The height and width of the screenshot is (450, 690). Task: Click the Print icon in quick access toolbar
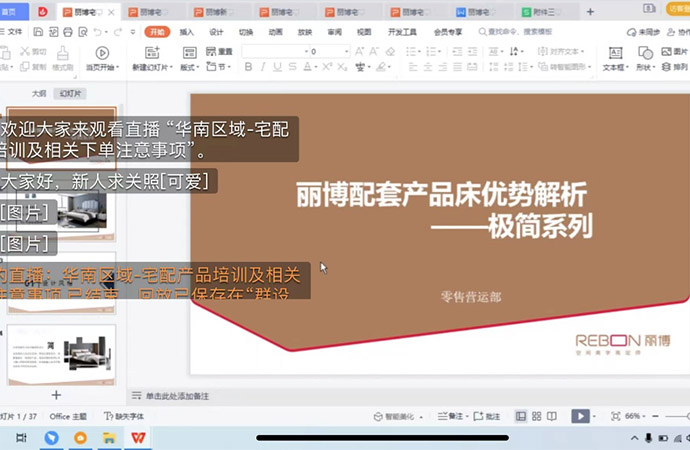click(x=68, y=32)
